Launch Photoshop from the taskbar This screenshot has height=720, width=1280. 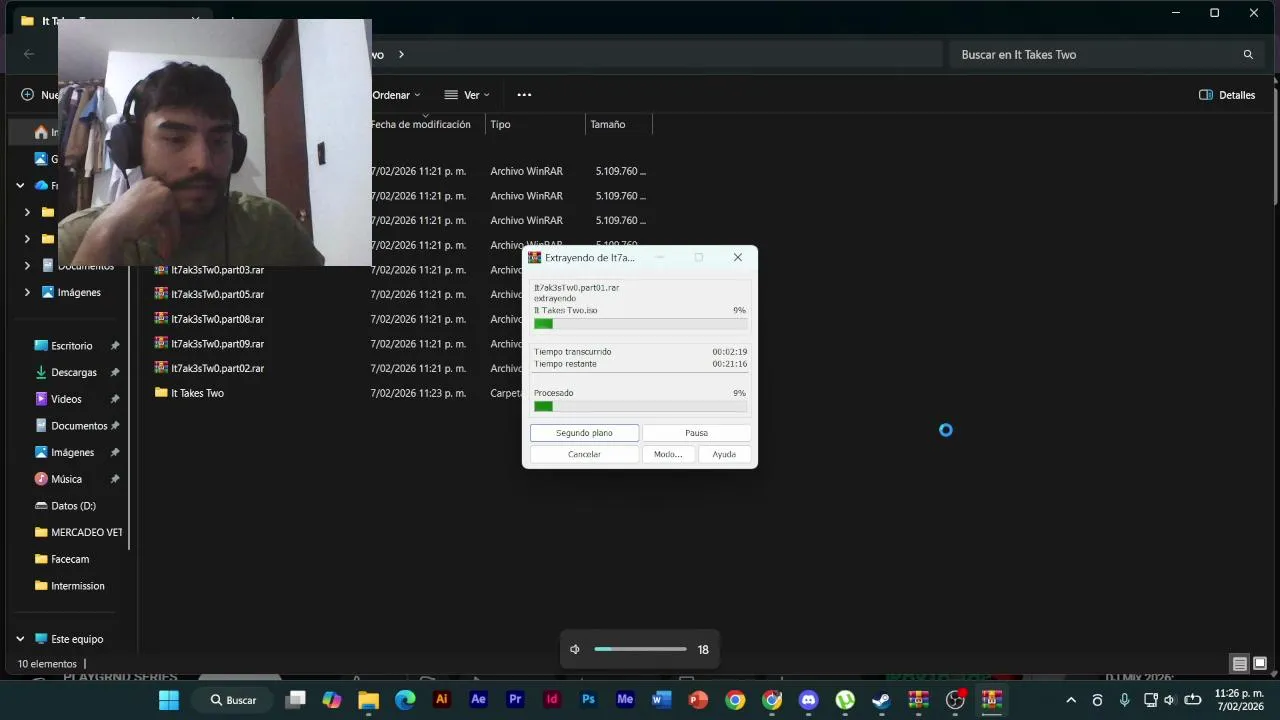[588, 700]
